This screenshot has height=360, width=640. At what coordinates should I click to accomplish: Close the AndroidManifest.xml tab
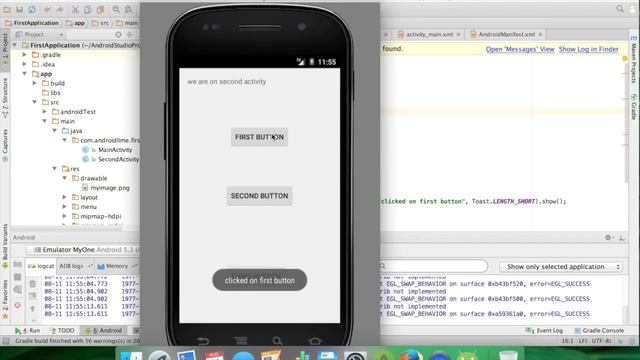point(540,35)
